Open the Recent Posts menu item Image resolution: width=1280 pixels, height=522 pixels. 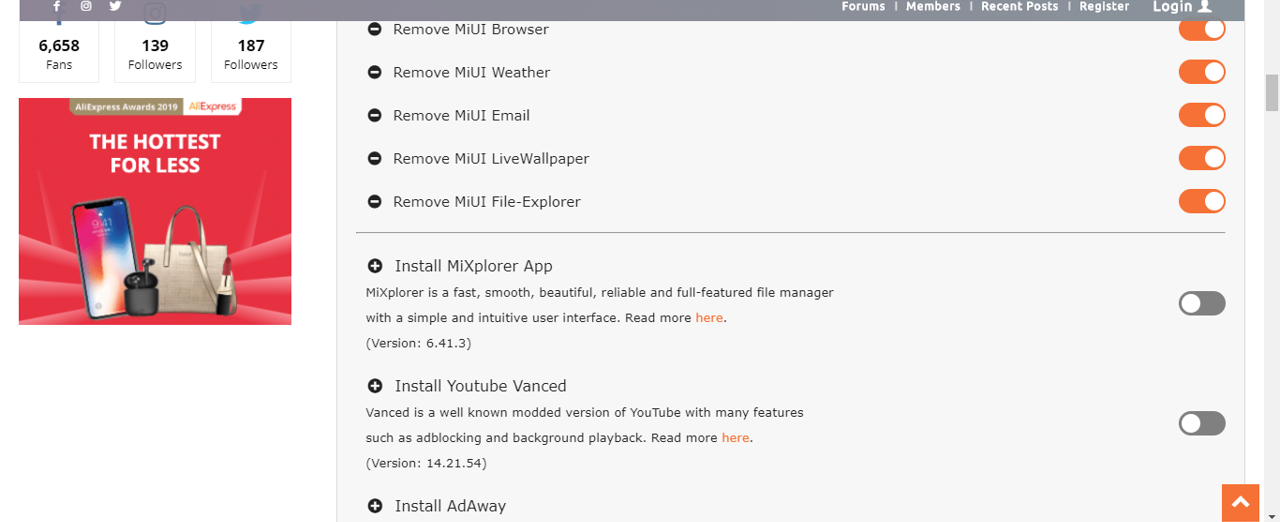[1019, 7]
